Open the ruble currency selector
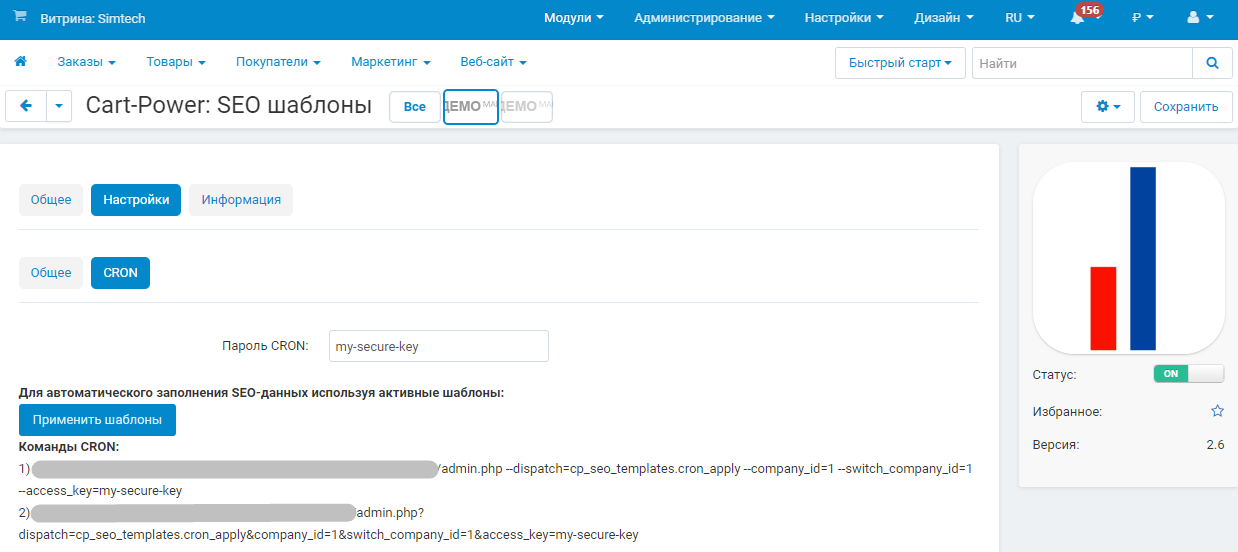Screen dimensions: 1238x552 pos(1143,18)
